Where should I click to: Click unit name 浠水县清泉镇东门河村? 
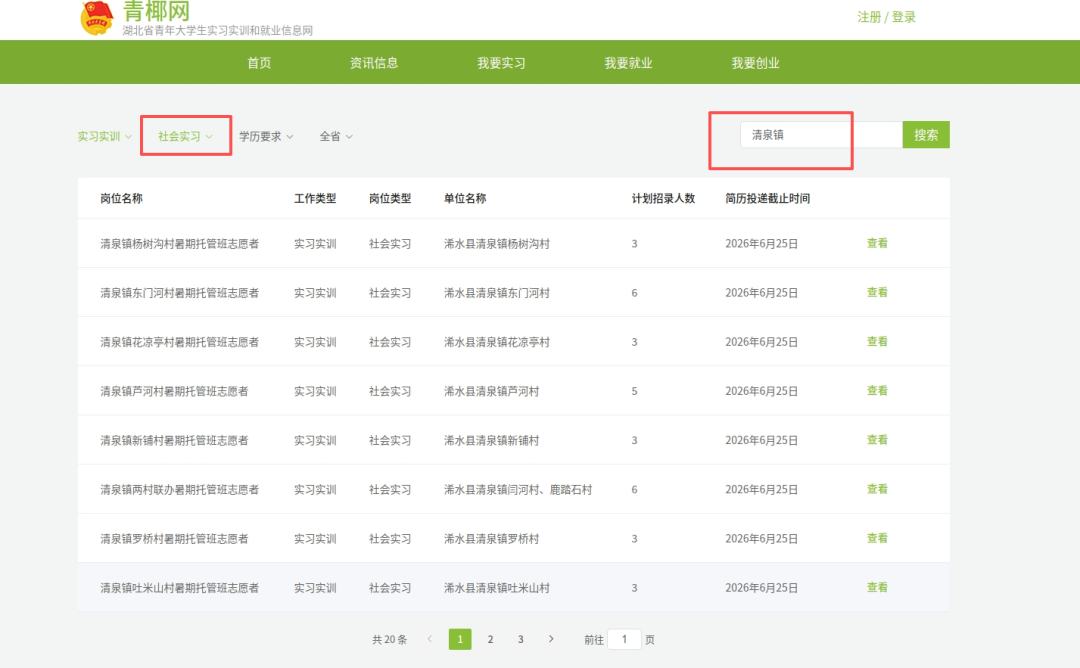click(497, 293)
